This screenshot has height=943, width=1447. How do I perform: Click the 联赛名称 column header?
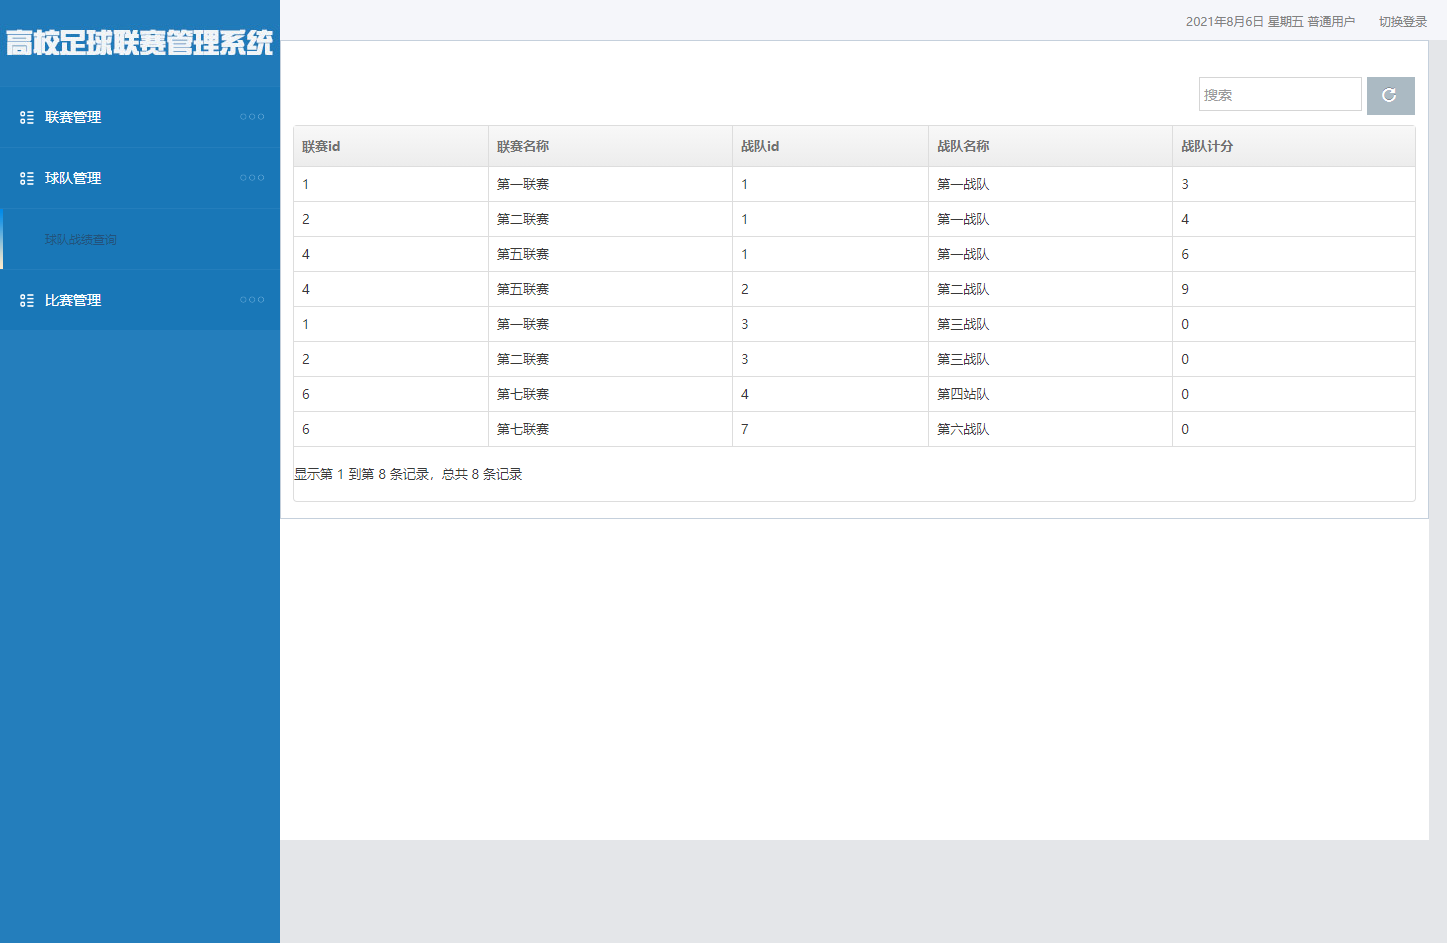[523, 147]
